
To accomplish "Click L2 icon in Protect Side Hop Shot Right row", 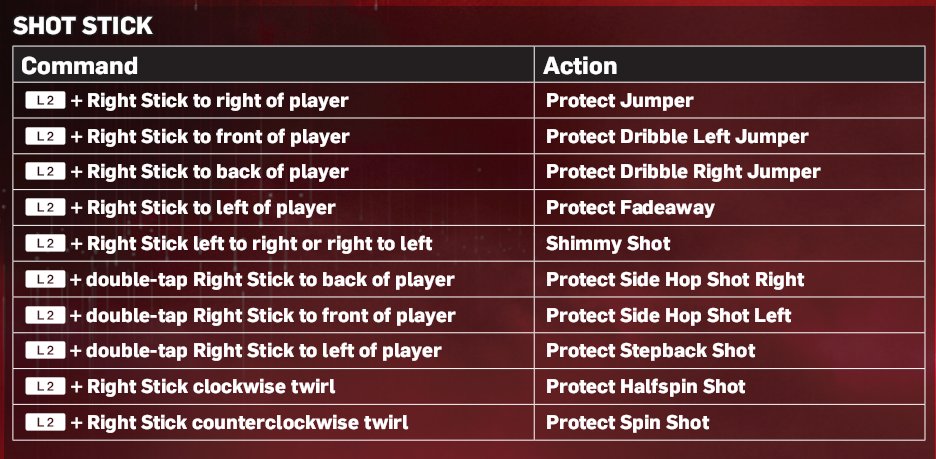I will (45, 279).
